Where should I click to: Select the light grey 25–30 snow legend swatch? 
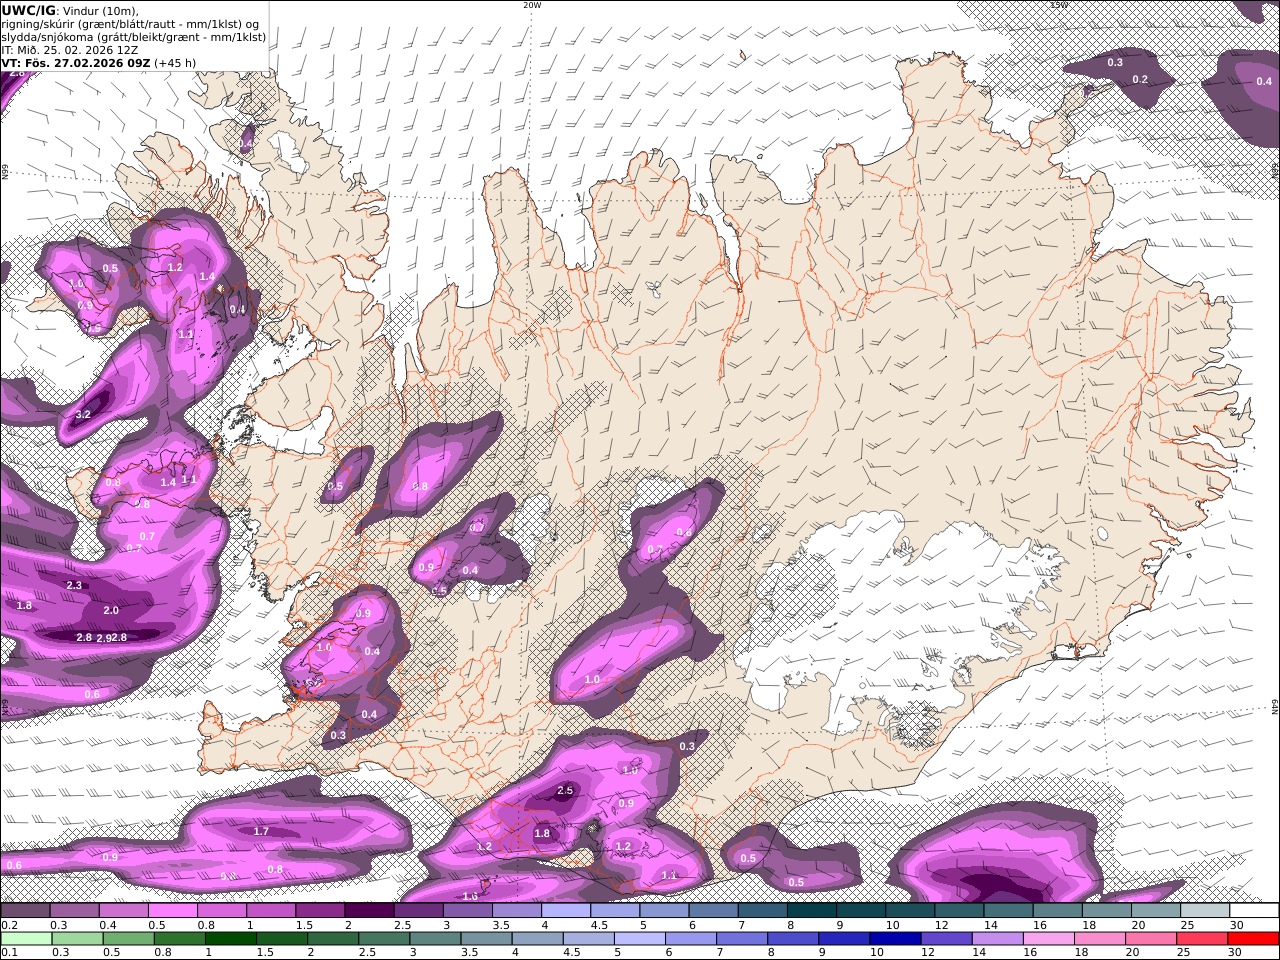click(1205, 910)
